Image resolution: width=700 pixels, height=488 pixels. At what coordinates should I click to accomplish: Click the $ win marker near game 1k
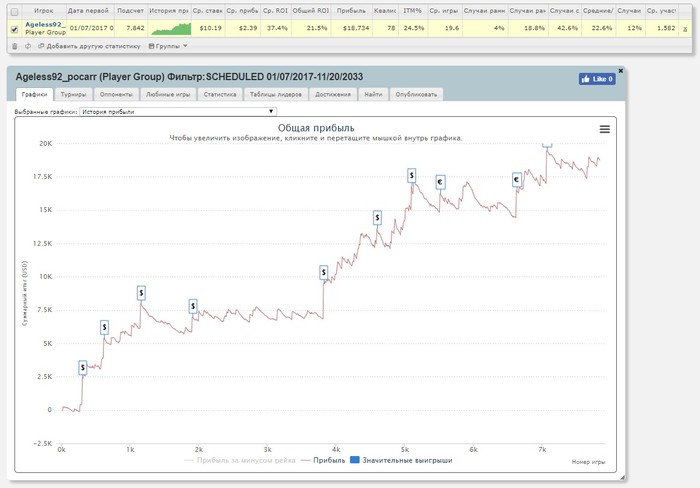(141, 293)
